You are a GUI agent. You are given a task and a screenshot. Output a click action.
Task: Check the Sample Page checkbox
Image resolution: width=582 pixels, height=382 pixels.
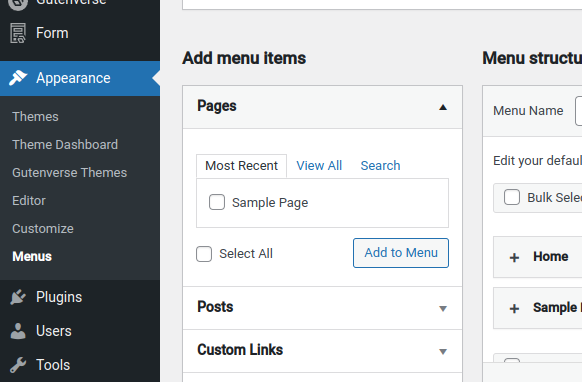click(x=217, y=202)
